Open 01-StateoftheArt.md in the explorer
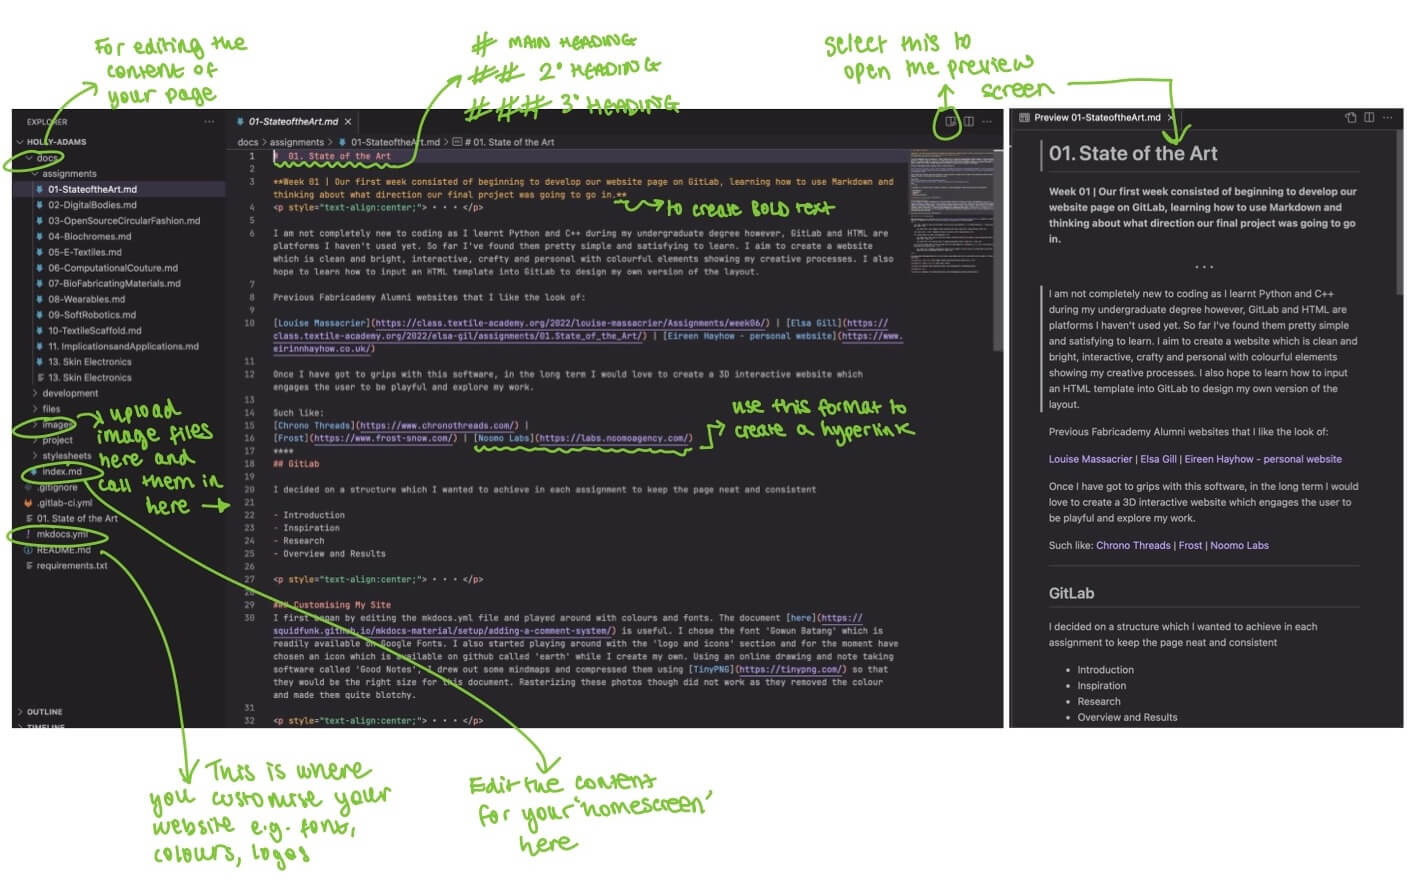 (x=92, y=189)
